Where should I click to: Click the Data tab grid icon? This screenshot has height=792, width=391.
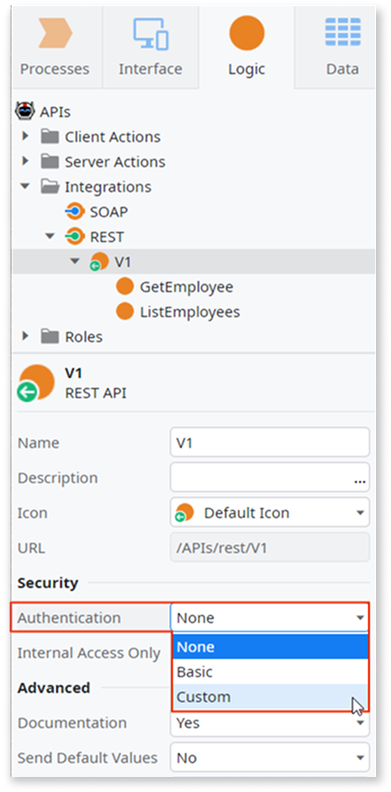pos(343,32)
